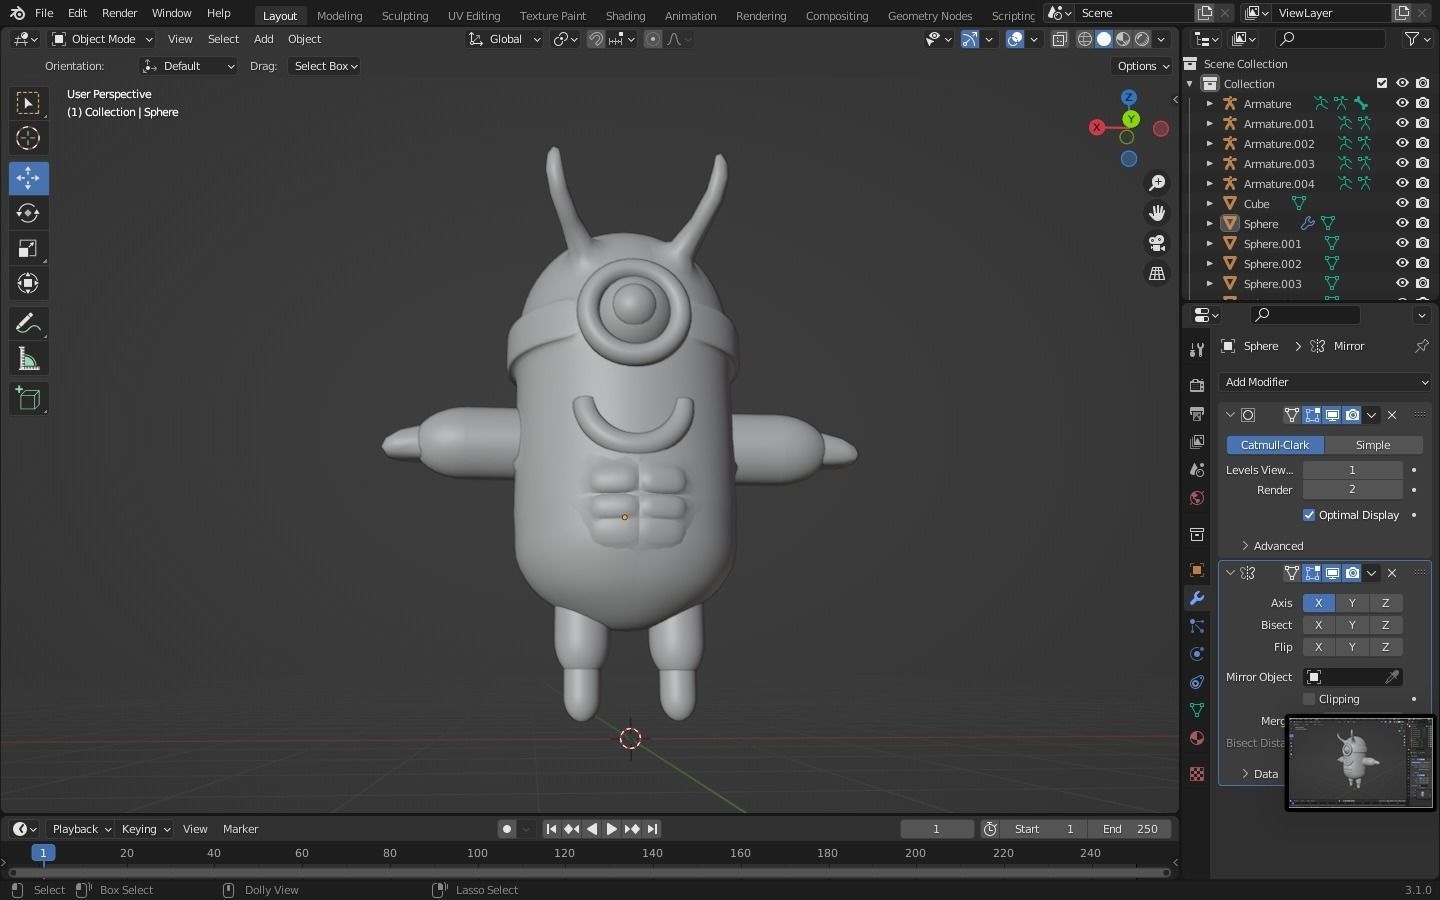Open the World properties tab
Screen dimensions: 1440x900
[x=1196, y=497]
